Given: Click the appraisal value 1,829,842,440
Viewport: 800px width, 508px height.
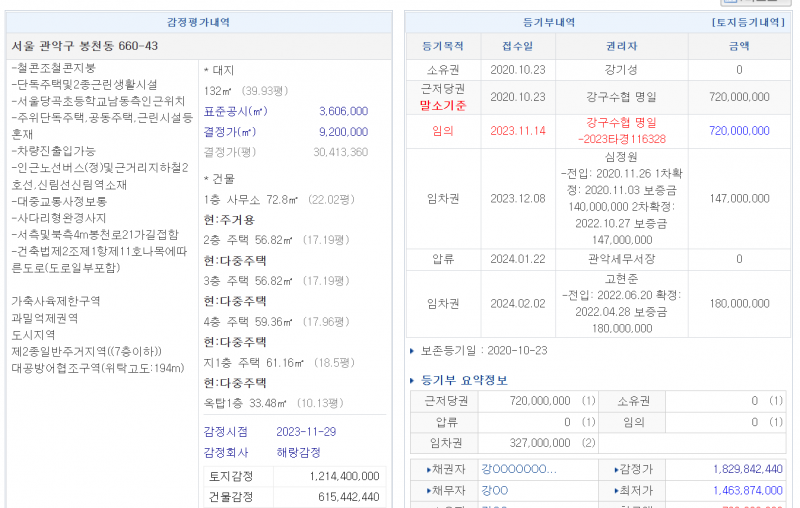Looking at the screenshot, I should [x=749, y=469].
